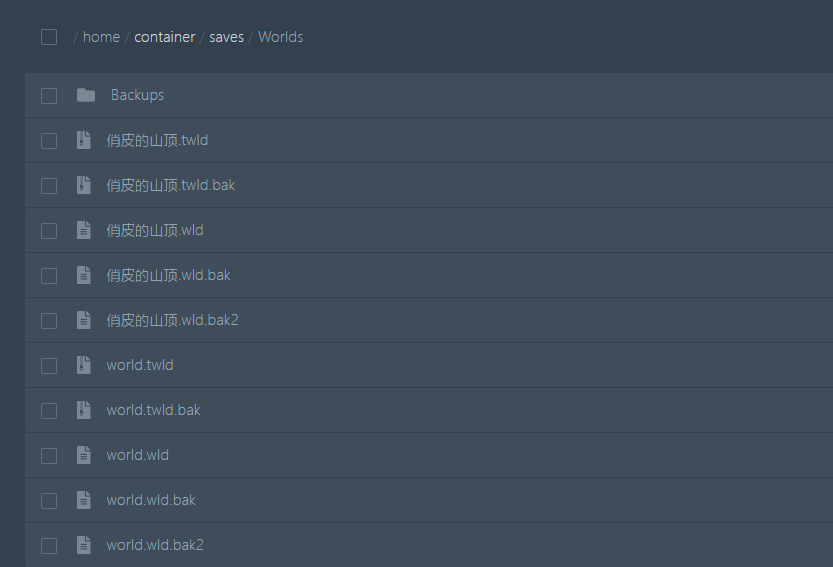Click the Backups folder icon

pos(86,95)
